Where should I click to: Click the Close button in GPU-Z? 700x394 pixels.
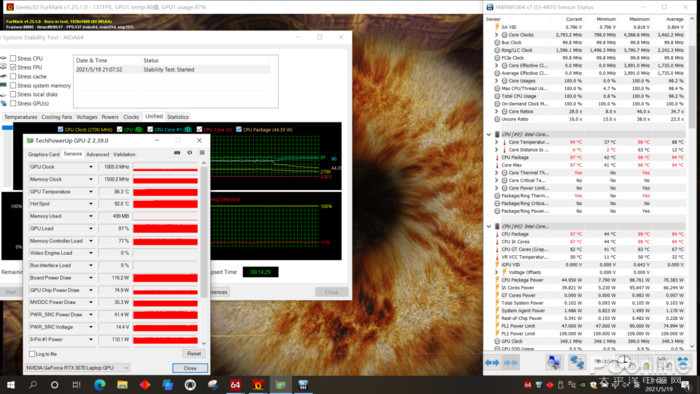point(190,368)
